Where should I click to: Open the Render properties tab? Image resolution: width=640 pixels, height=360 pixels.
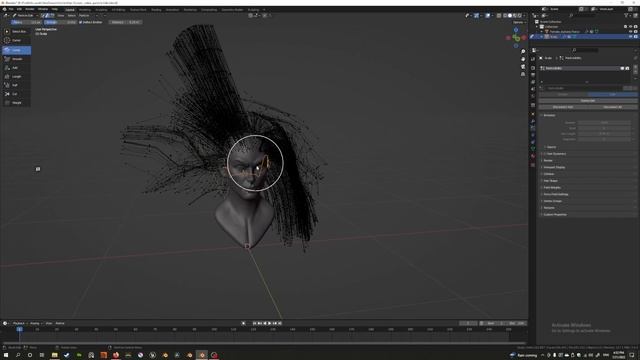[533, 68]
